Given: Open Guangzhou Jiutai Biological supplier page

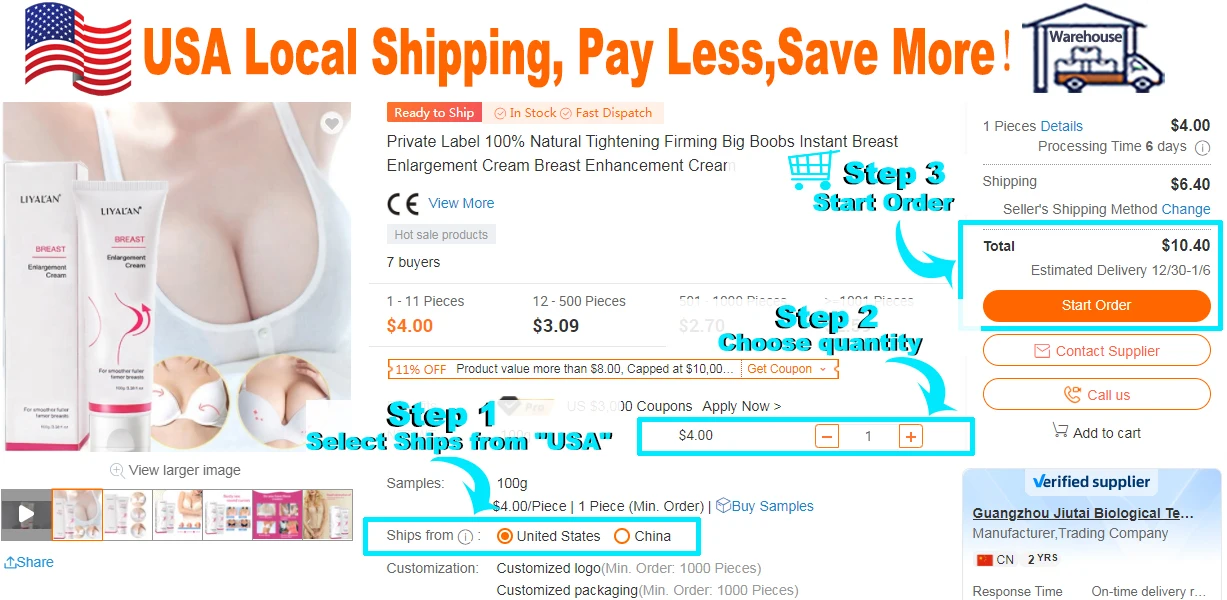Looking at the screenshot, I should [1083, 513].
